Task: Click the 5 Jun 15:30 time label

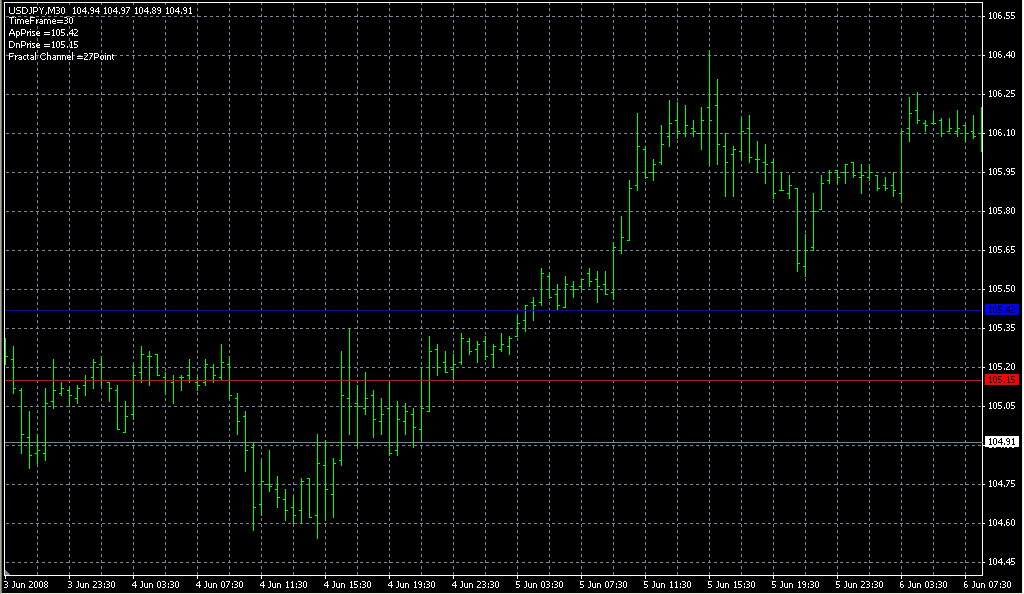Action: tap(733, 584)
